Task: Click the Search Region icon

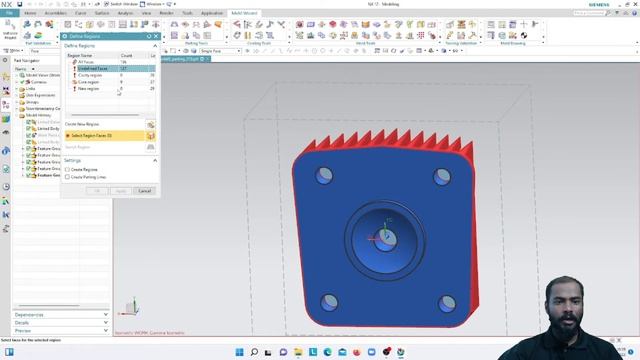Action: click(x=151, y=147)
